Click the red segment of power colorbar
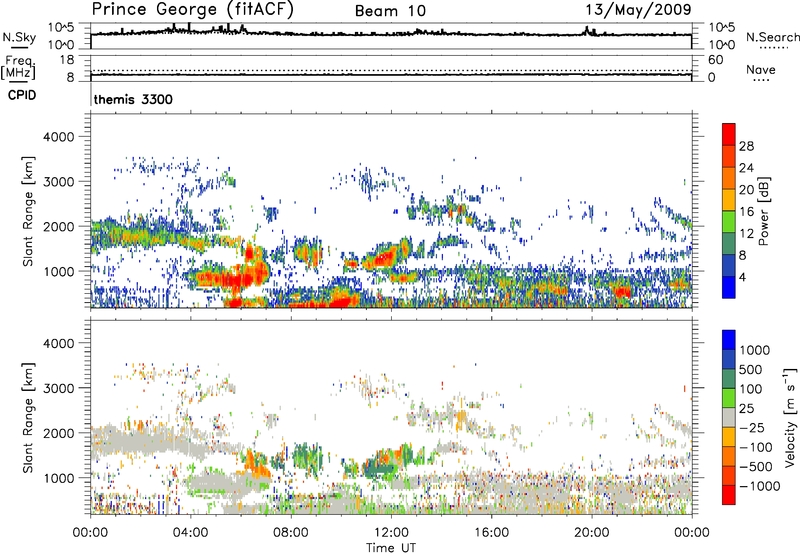This screenshot has width=800, height=554. click(729, 135)
